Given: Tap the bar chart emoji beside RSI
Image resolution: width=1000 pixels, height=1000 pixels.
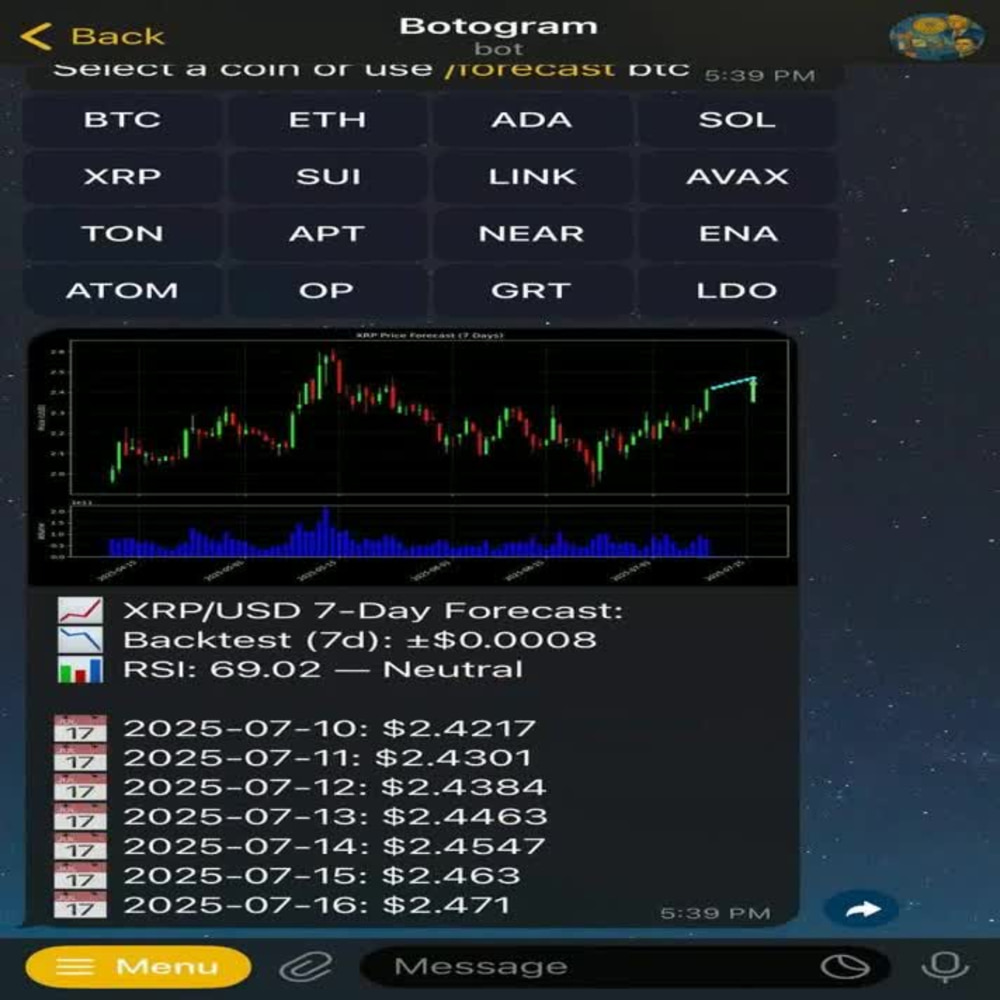Looking at the screenshot, I should 80,670.
